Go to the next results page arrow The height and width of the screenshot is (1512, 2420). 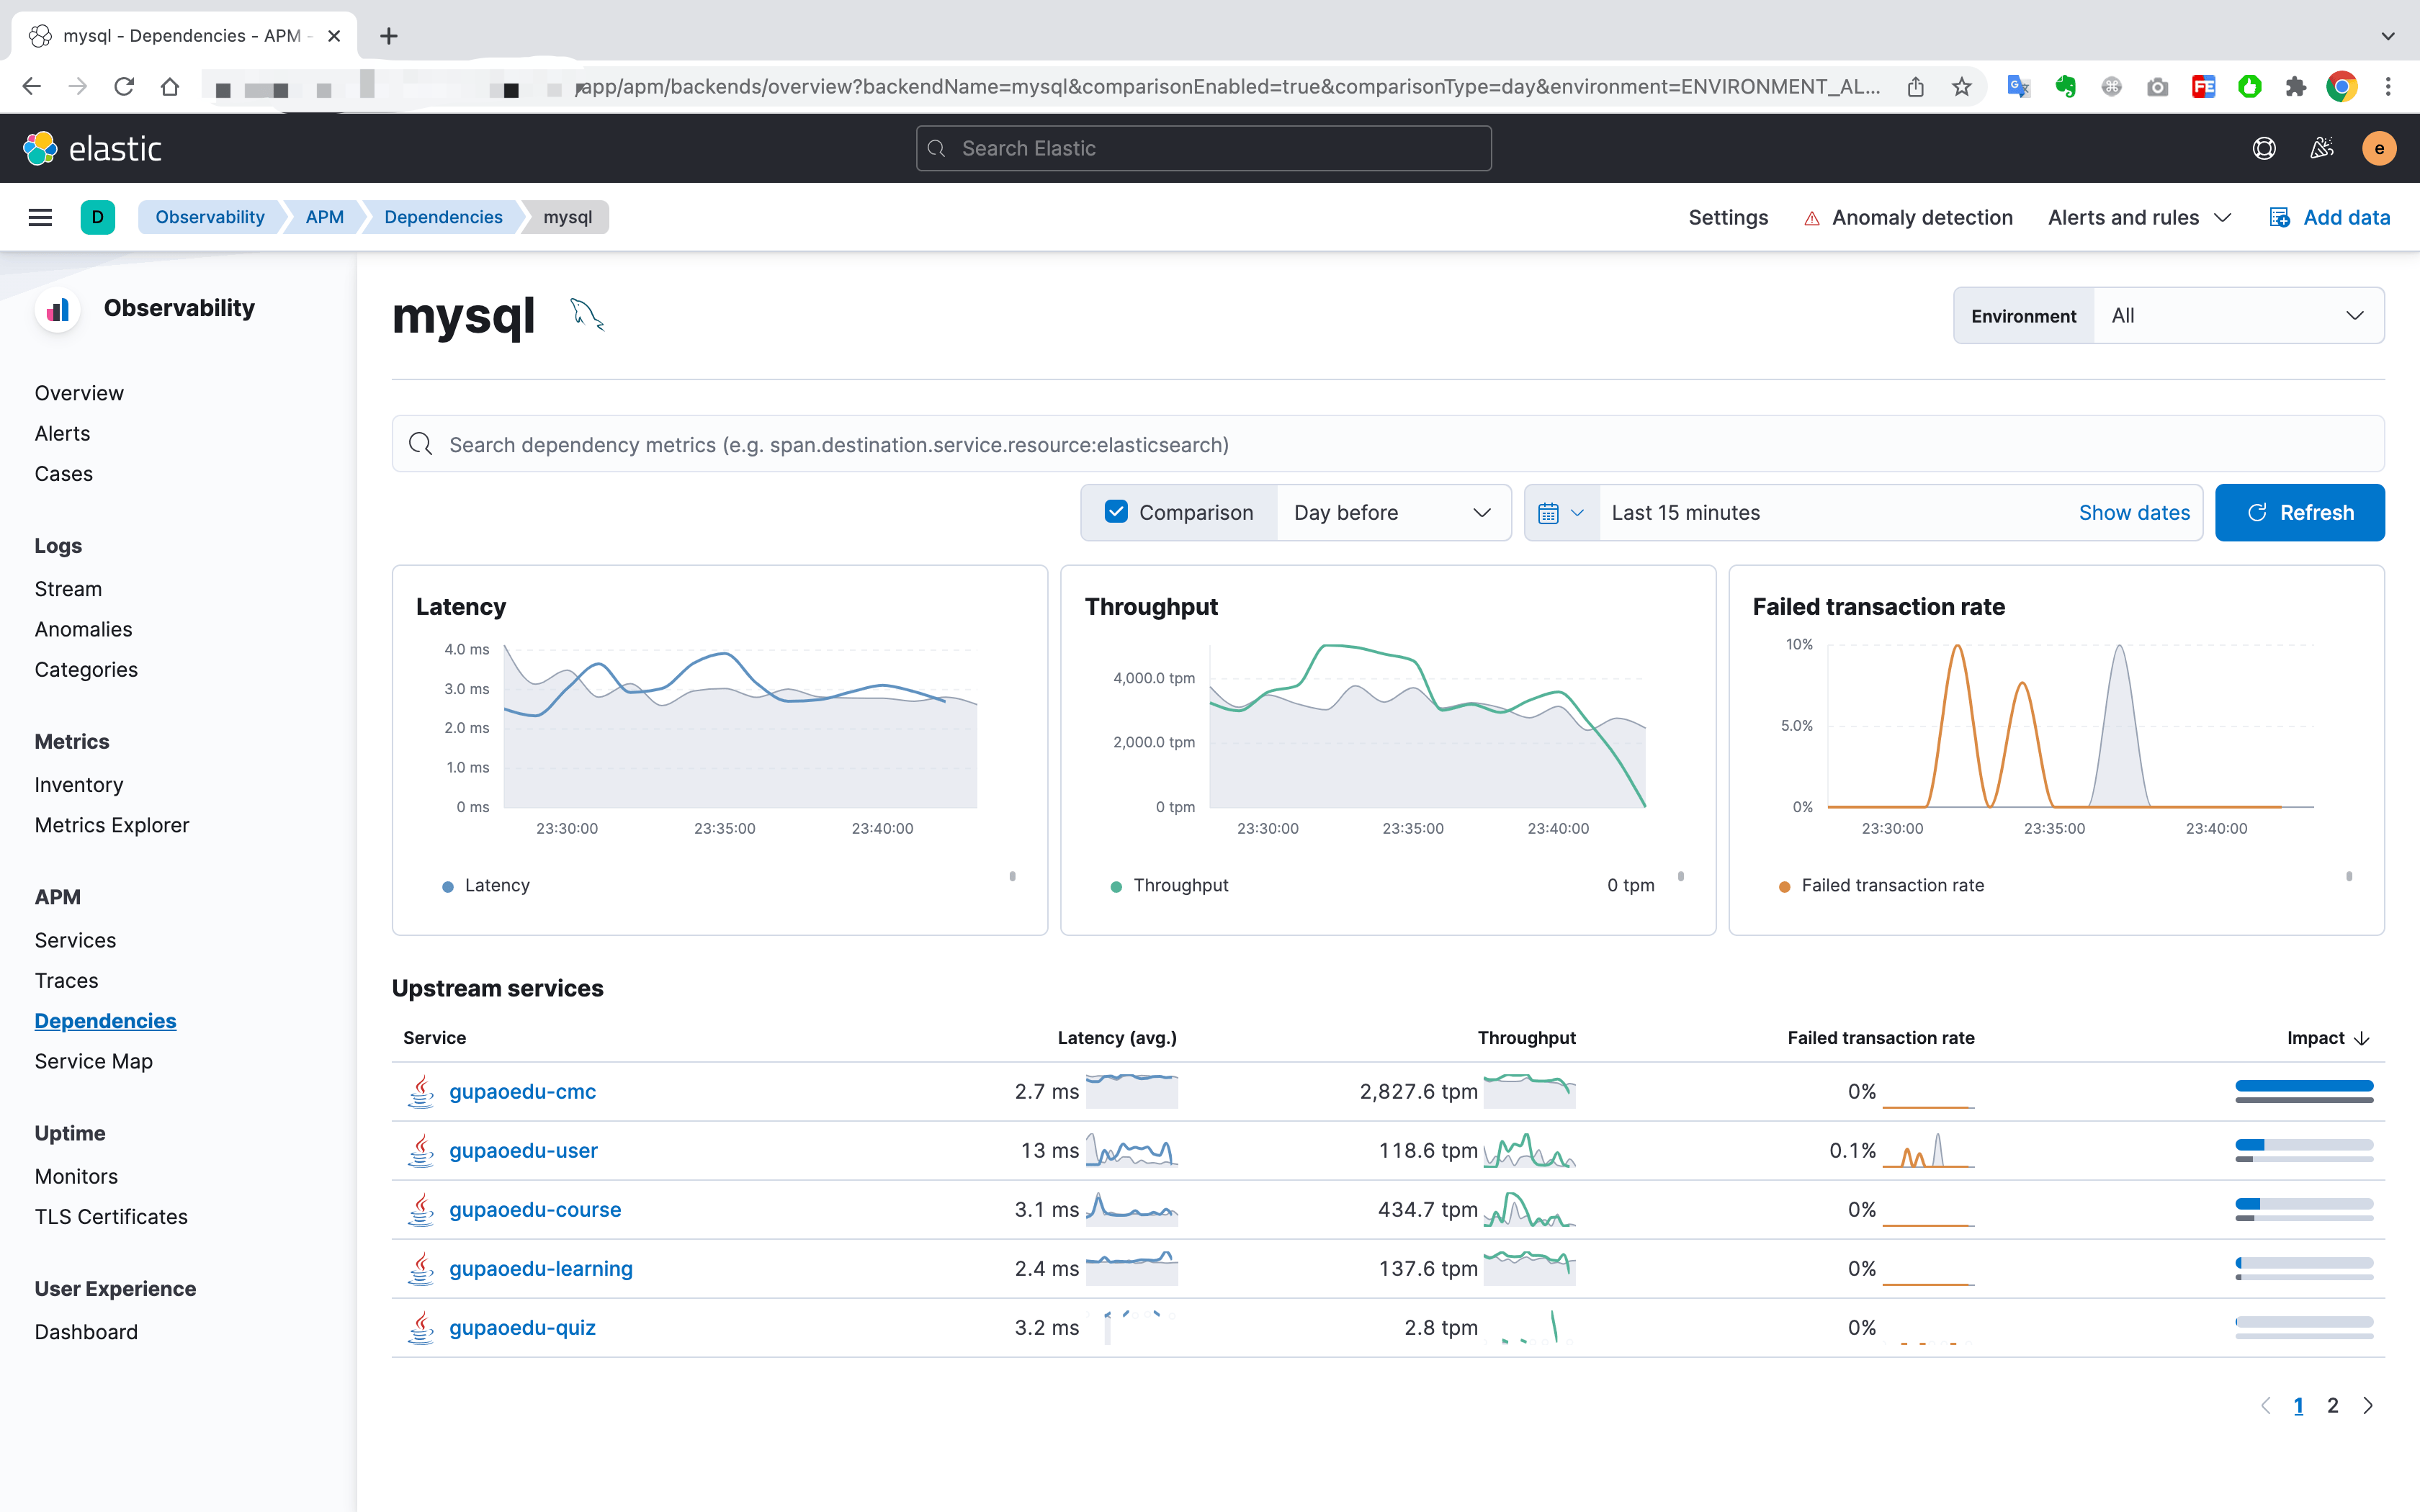pos(2367,1405)
